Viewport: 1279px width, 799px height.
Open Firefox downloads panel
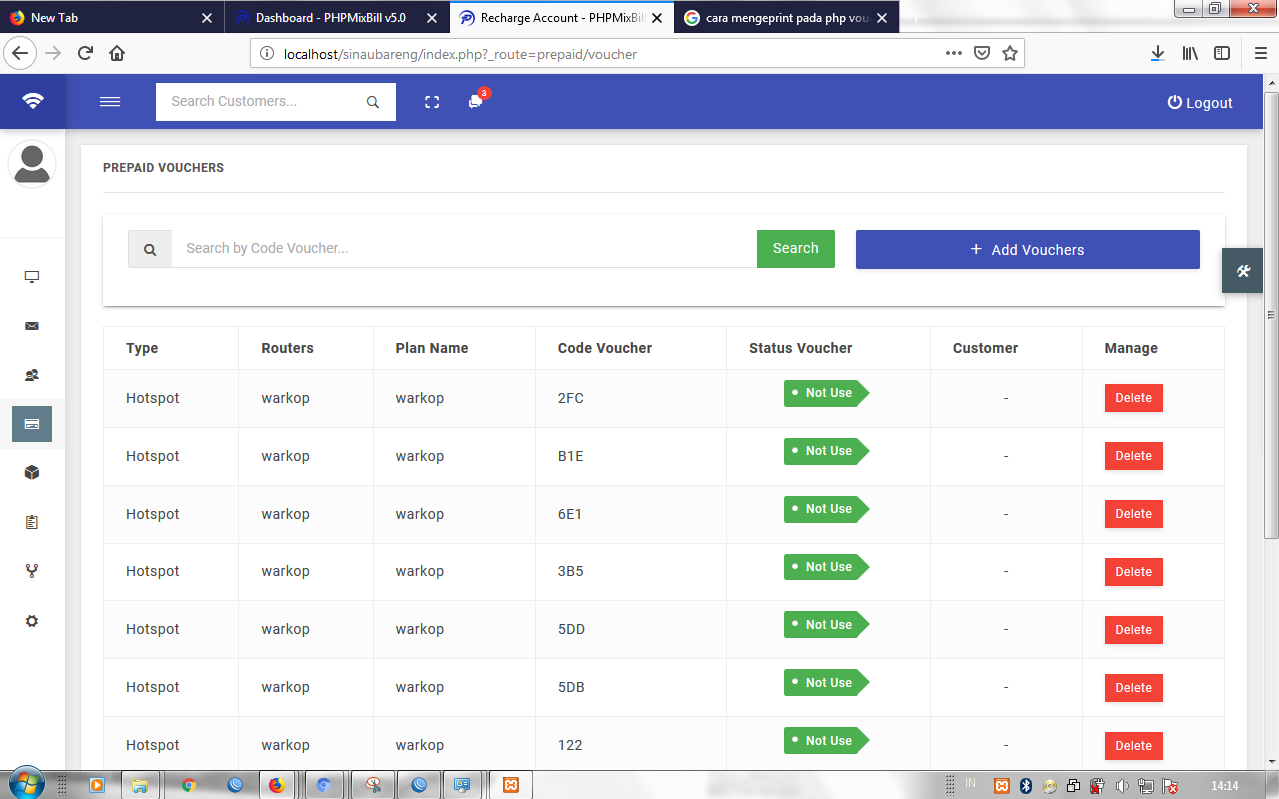point(1157,53)
